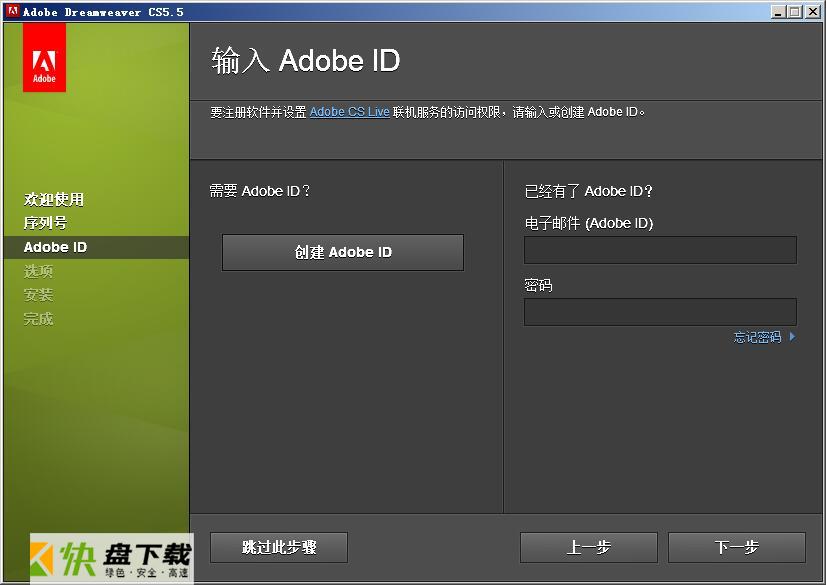Screen dimensions: 826x585
Task: Click the Adobe logo in the sidebar
Action: coord(44,57)
